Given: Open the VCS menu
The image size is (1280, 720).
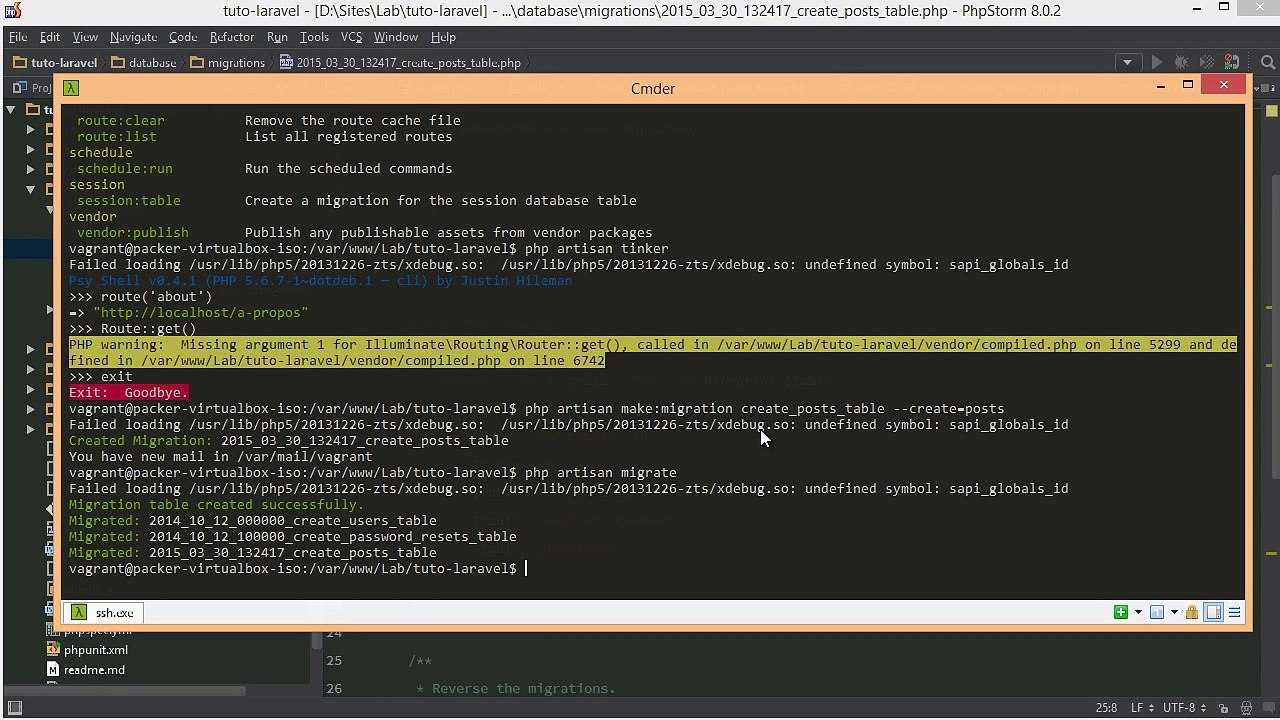Looking at the screenshot, I should coord(351,37).
